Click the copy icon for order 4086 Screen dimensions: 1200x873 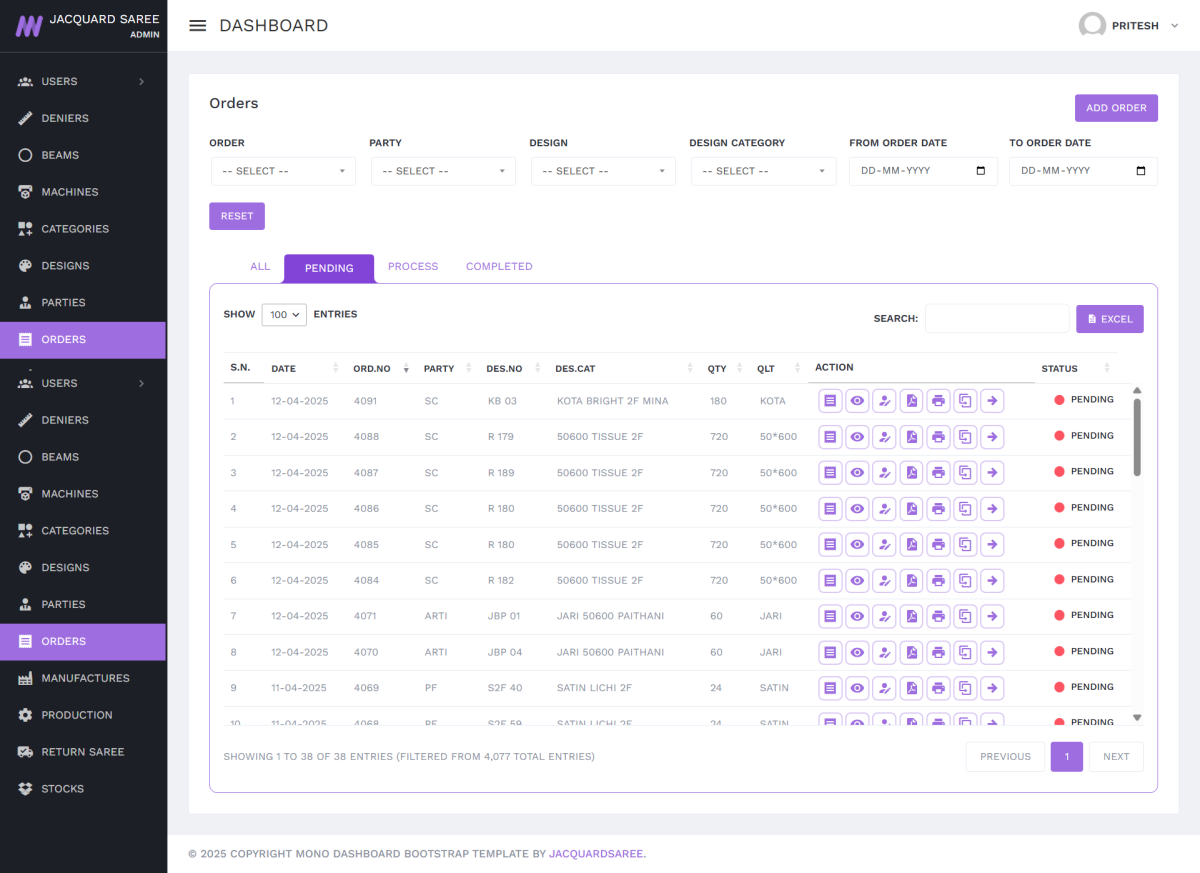coord(965,509)
